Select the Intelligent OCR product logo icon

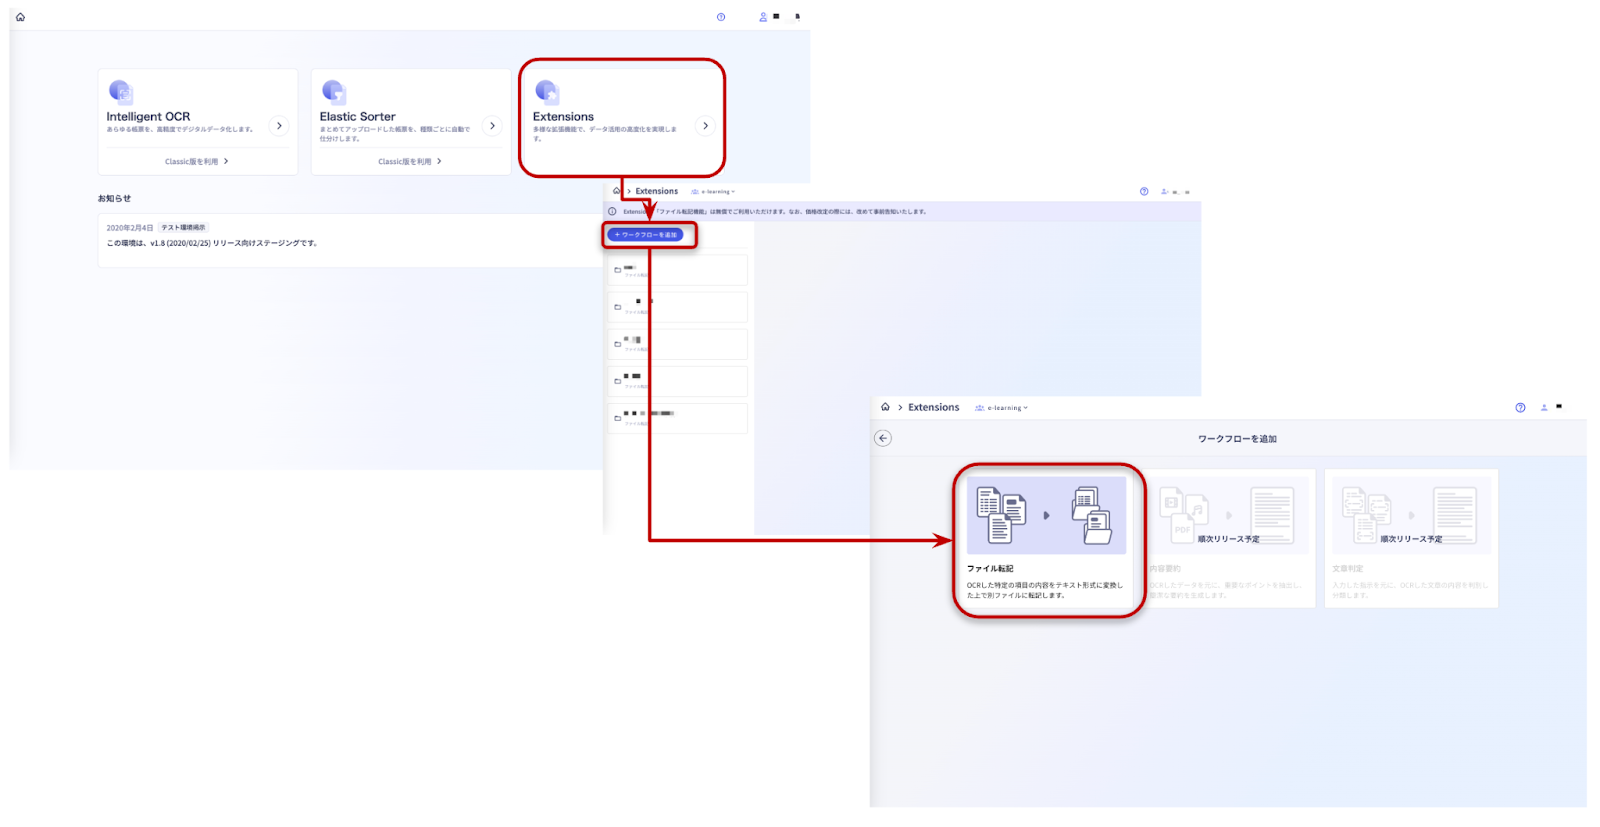pos(120,92)
